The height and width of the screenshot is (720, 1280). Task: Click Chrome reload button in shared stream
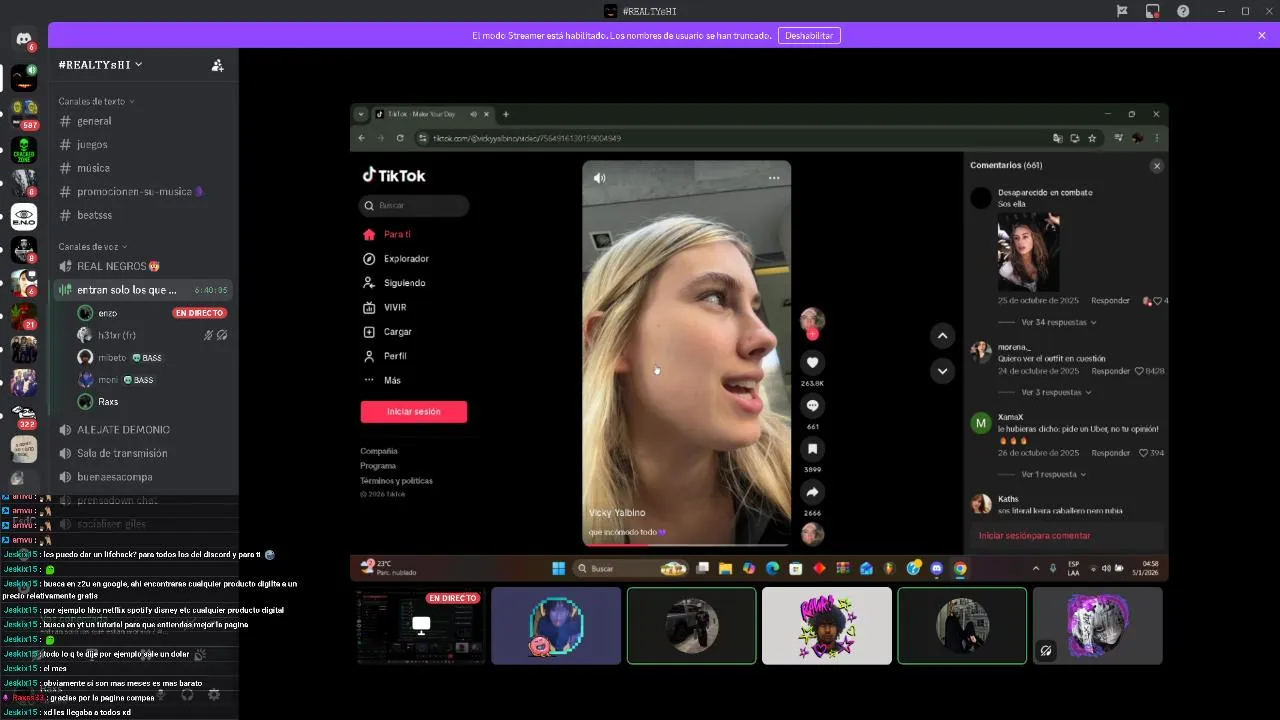[400, 138]
